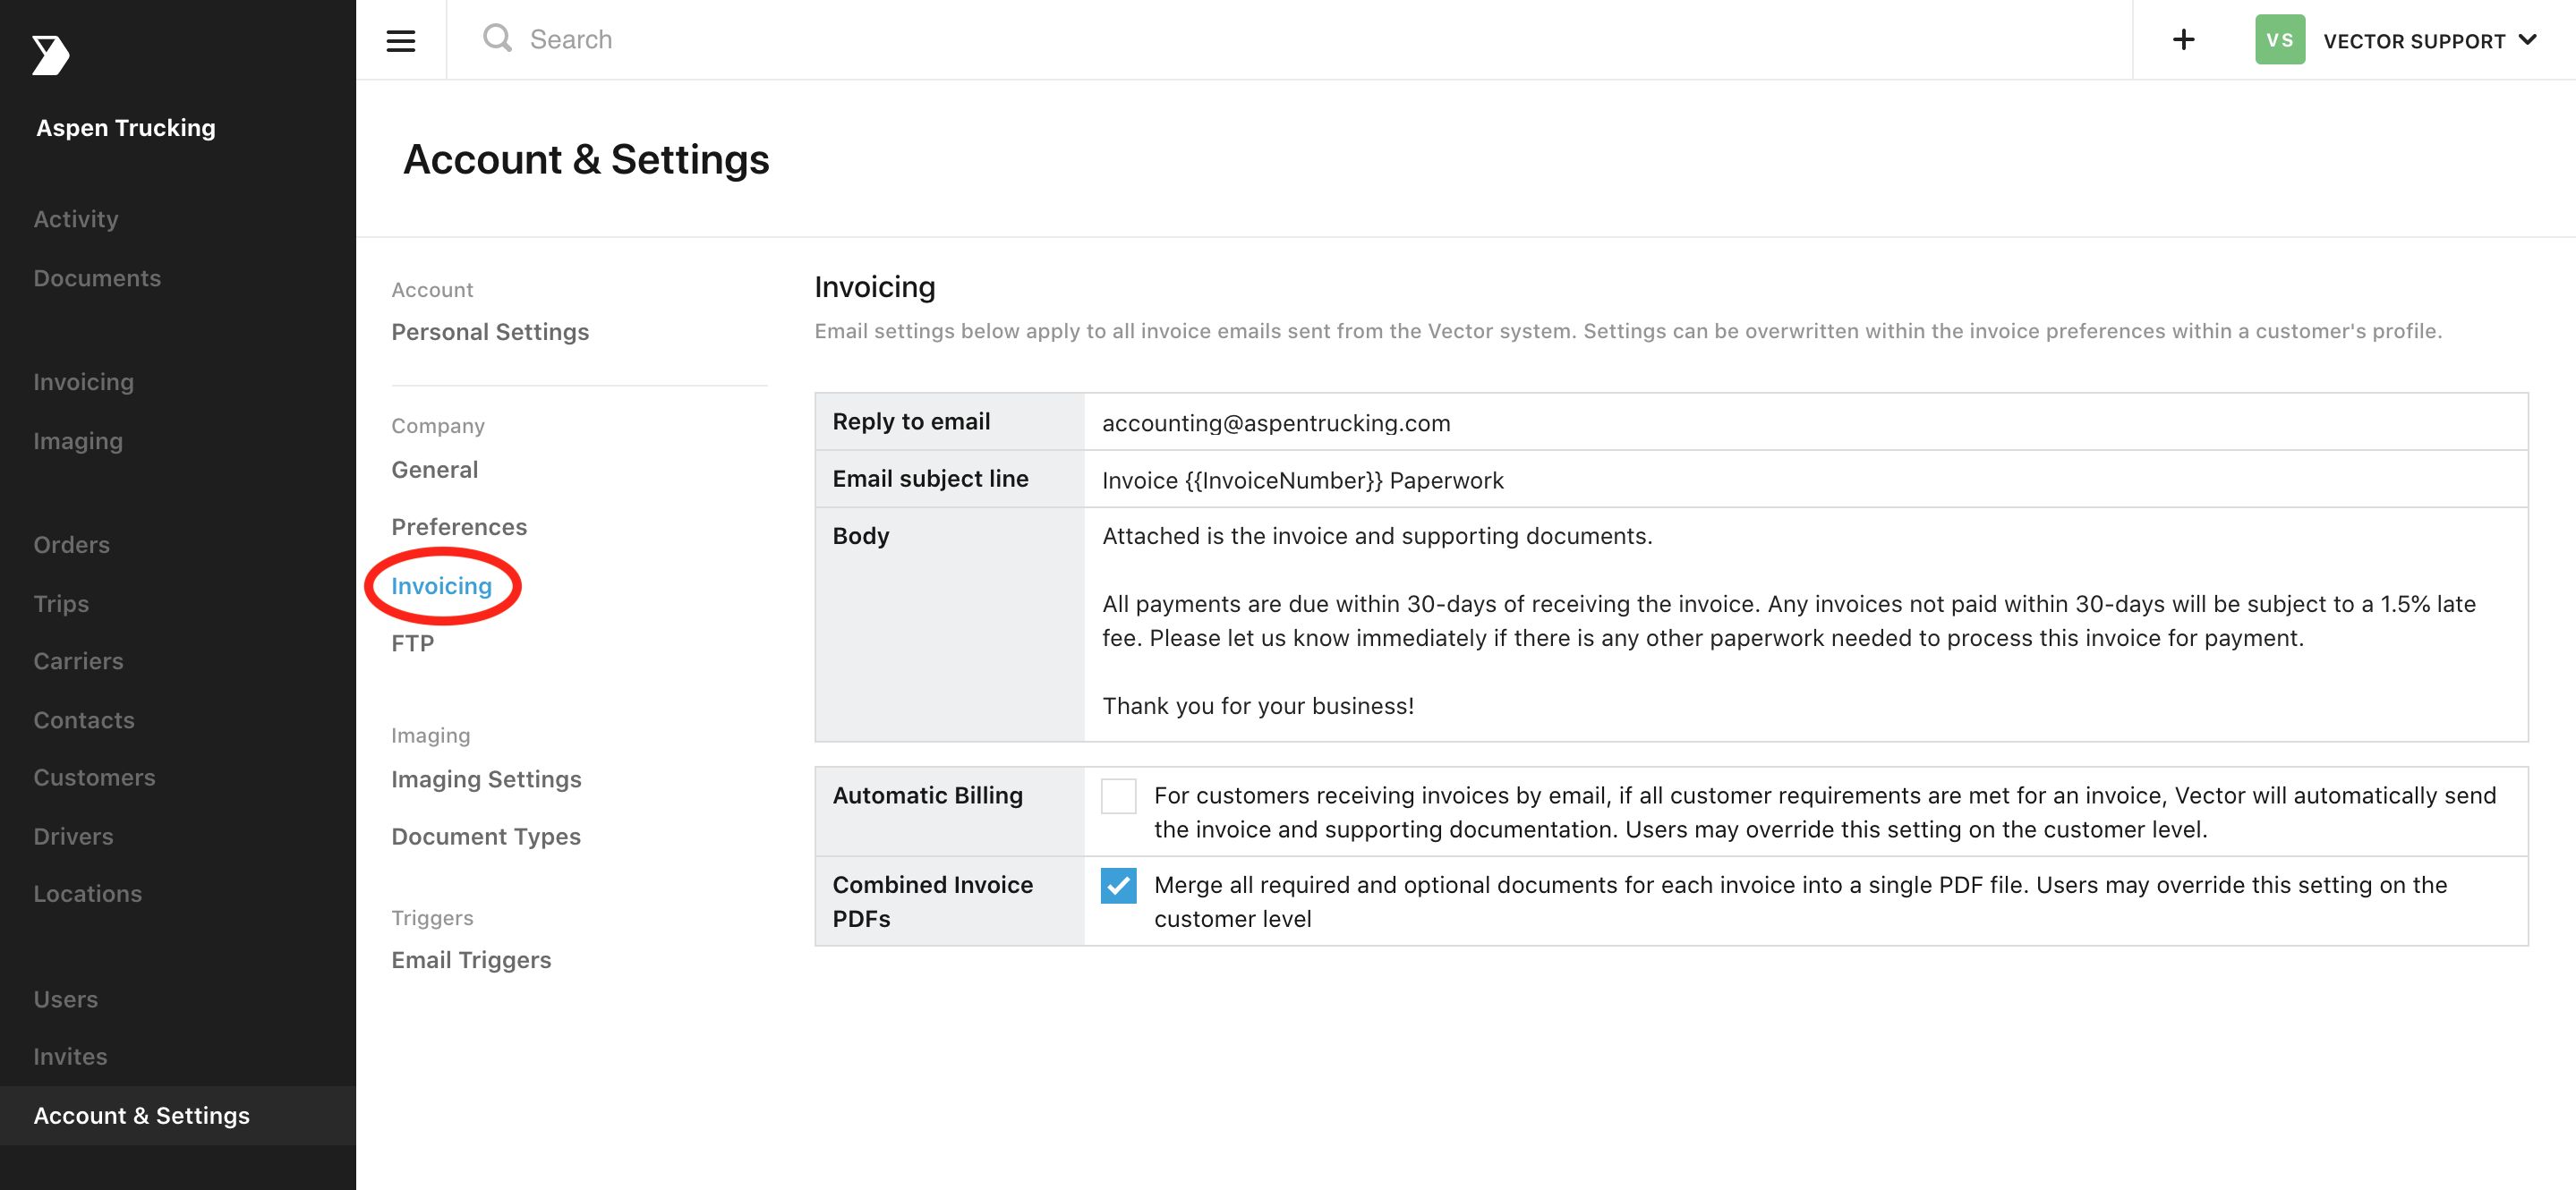Open Document Types imaging settings
The height and width of the screenshot is (1190, 2576).
pyautogui.click(x=486, y=837)
